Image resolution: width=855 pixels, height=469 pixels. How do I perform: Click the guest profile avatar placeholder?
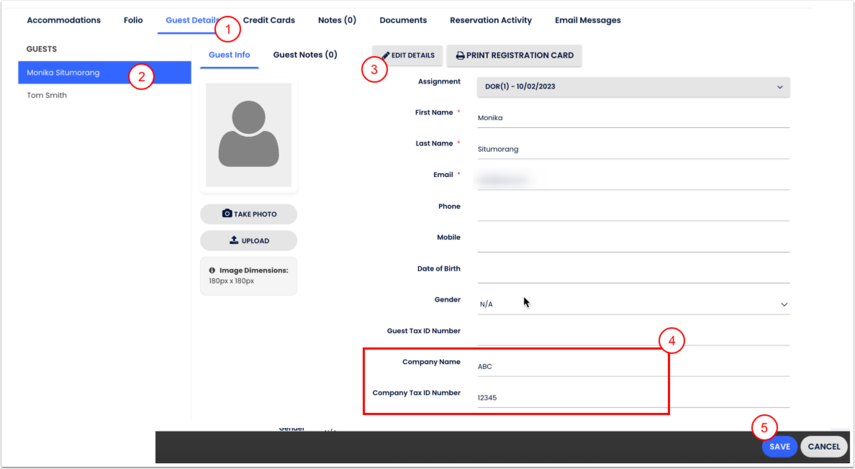point(248,135)
